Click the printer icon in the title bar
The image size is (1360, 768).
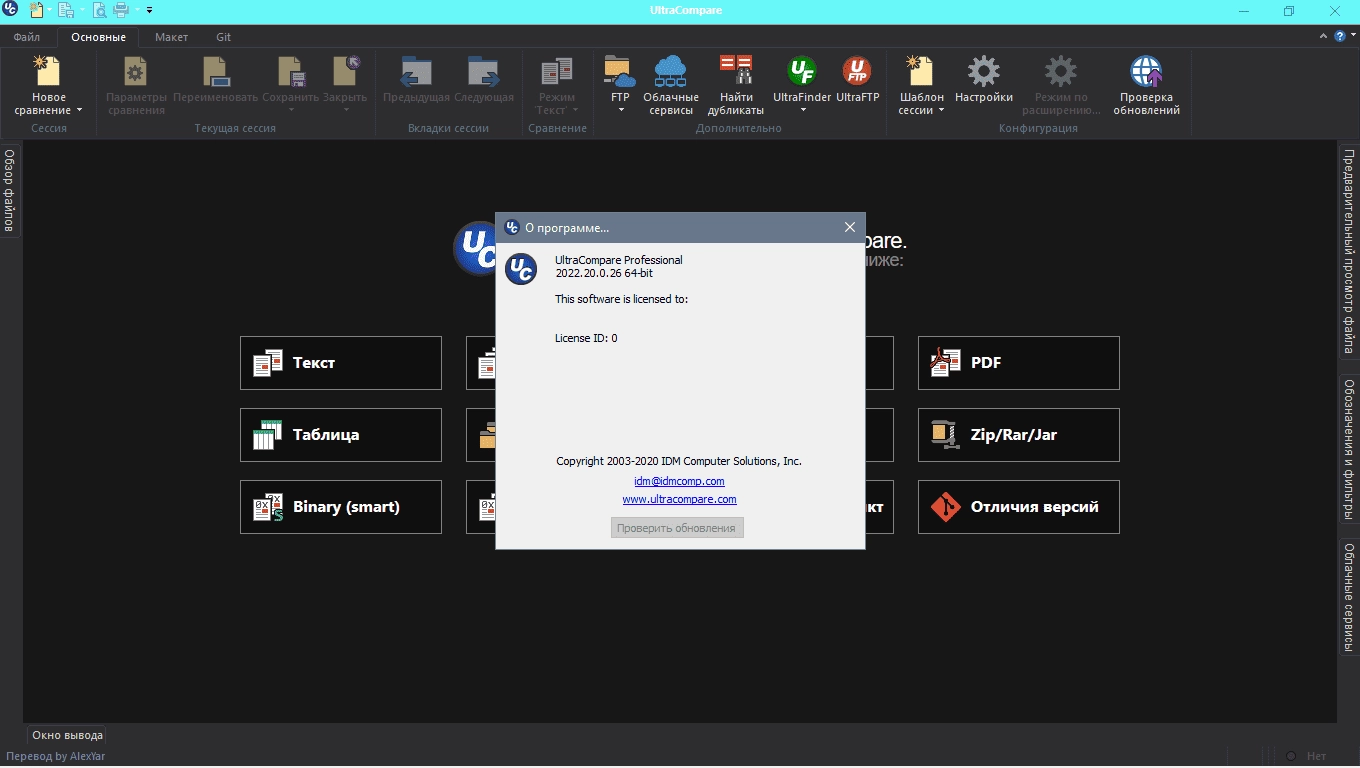point(121,11)
